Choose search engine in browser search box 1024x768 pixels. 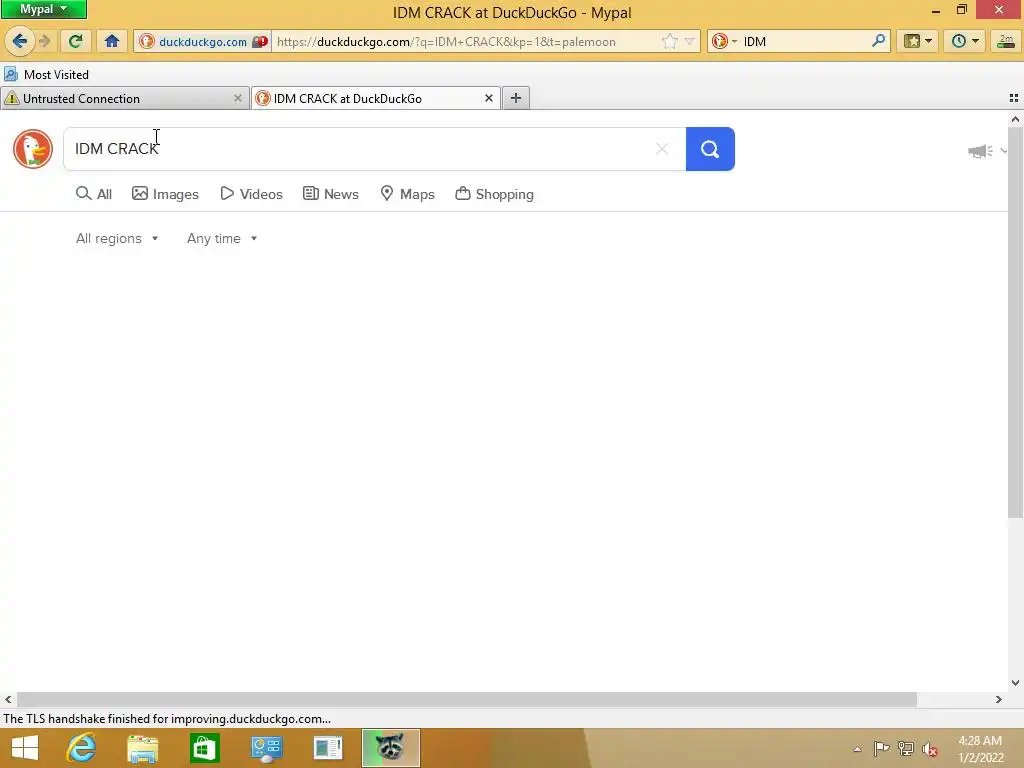[724, 41]
